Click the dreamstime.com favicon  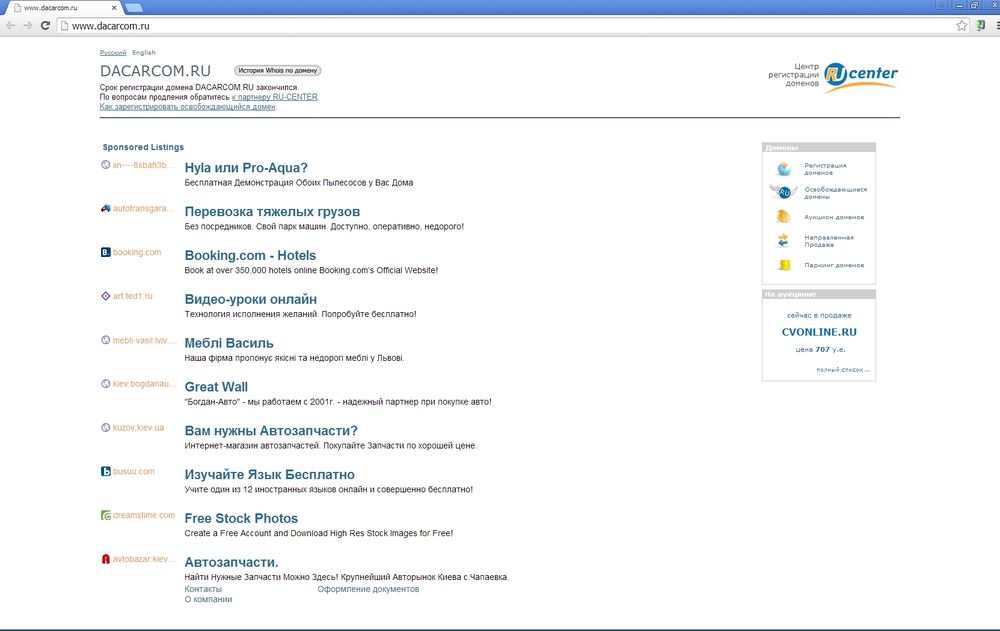106,515
